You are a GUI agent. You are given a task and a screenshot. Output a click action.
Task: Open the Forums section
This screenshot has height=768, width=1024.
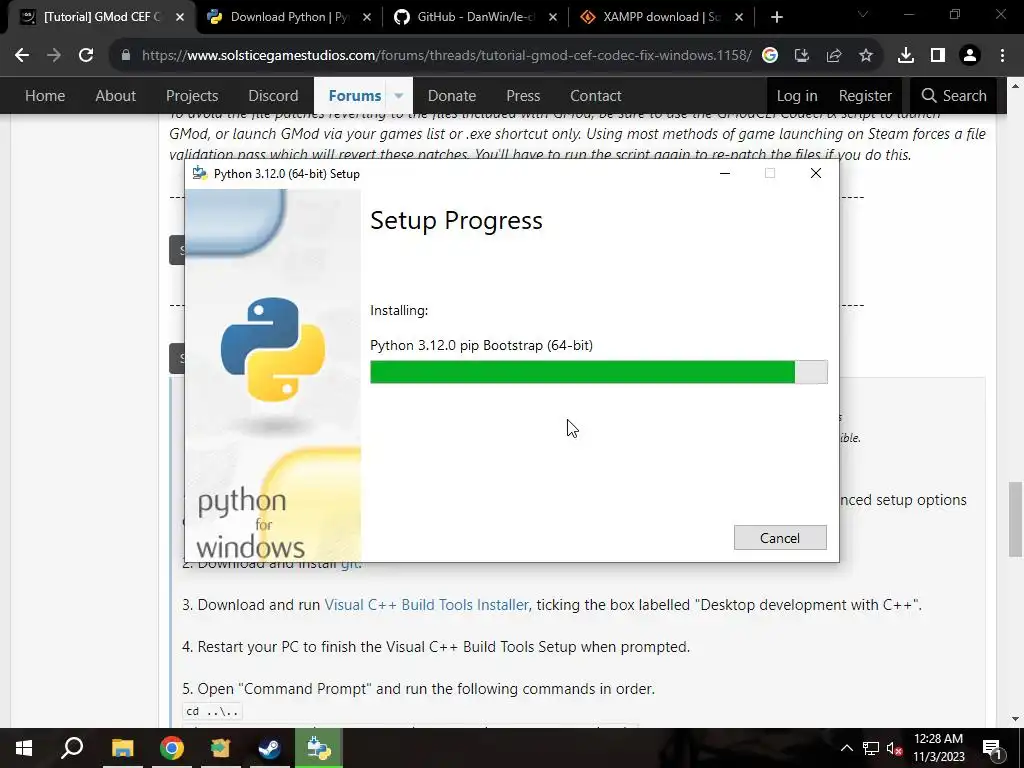pyautogui.click(x=355, y=95)
